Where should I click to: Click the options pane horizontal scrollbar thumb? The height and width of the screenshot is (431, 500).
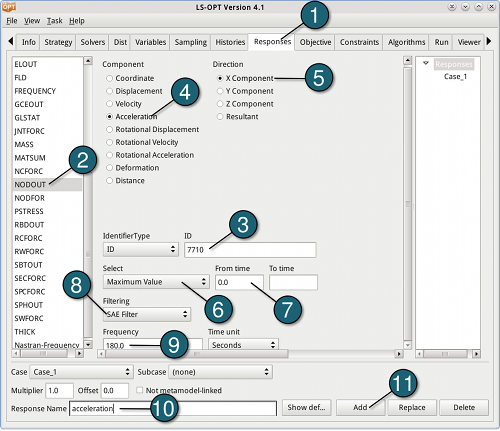click(197, 354)
